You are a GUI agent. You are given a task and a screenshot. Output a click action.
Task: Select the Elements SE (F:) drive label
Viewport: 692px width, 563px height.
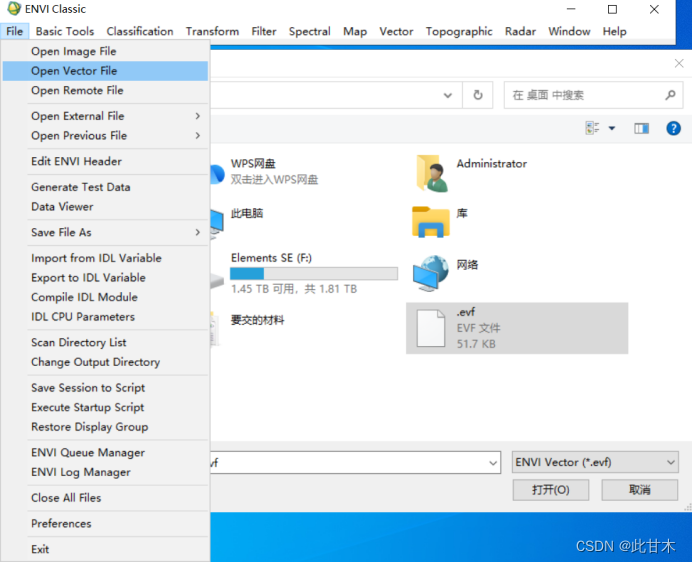tap(271, 258)
